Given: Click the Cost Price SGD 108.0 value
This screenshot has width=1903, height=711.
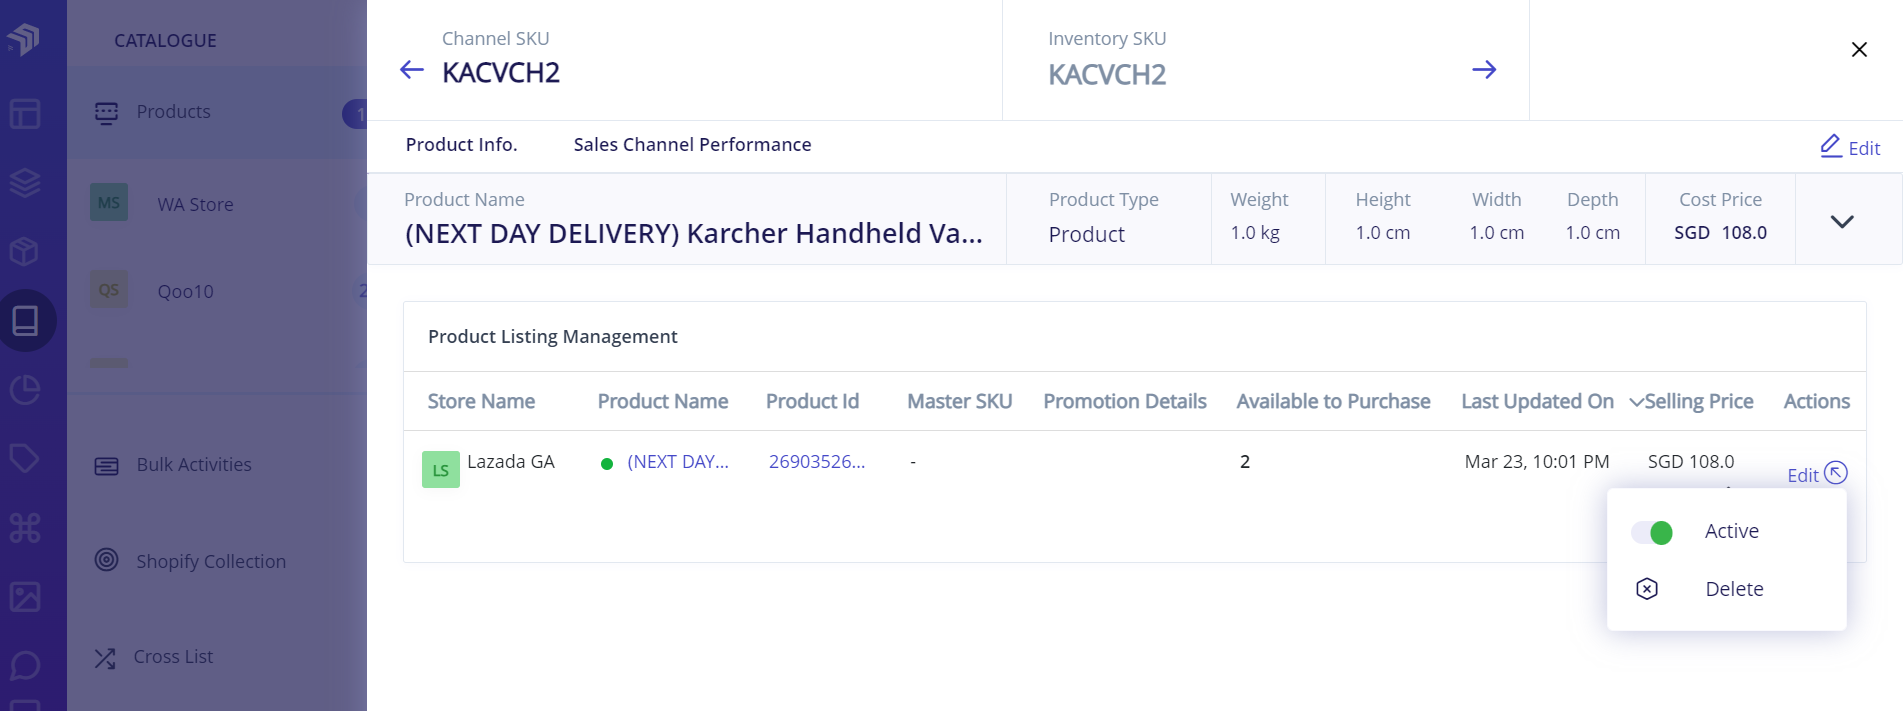Looking at the screenshot, I should 1721,233.
